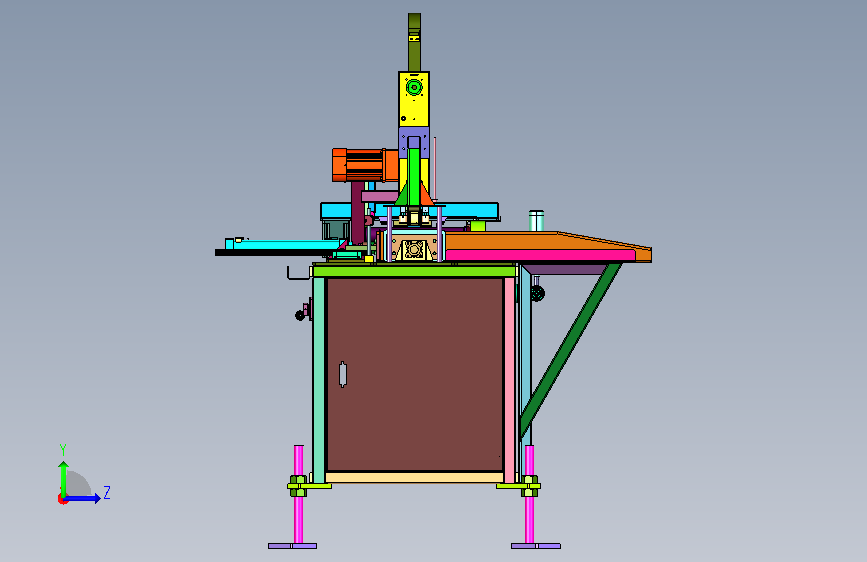Select the left purple foot pad
Image resolution: width=867 pixels, height=562 pixels.
click(x=293, y=546)
